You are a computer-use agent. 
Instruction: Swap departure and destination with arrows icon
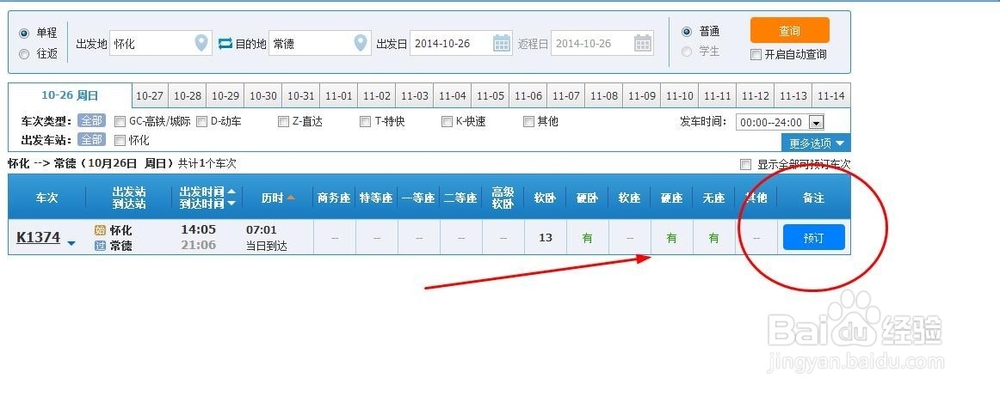pyautogui.click(x=225, y=43)
